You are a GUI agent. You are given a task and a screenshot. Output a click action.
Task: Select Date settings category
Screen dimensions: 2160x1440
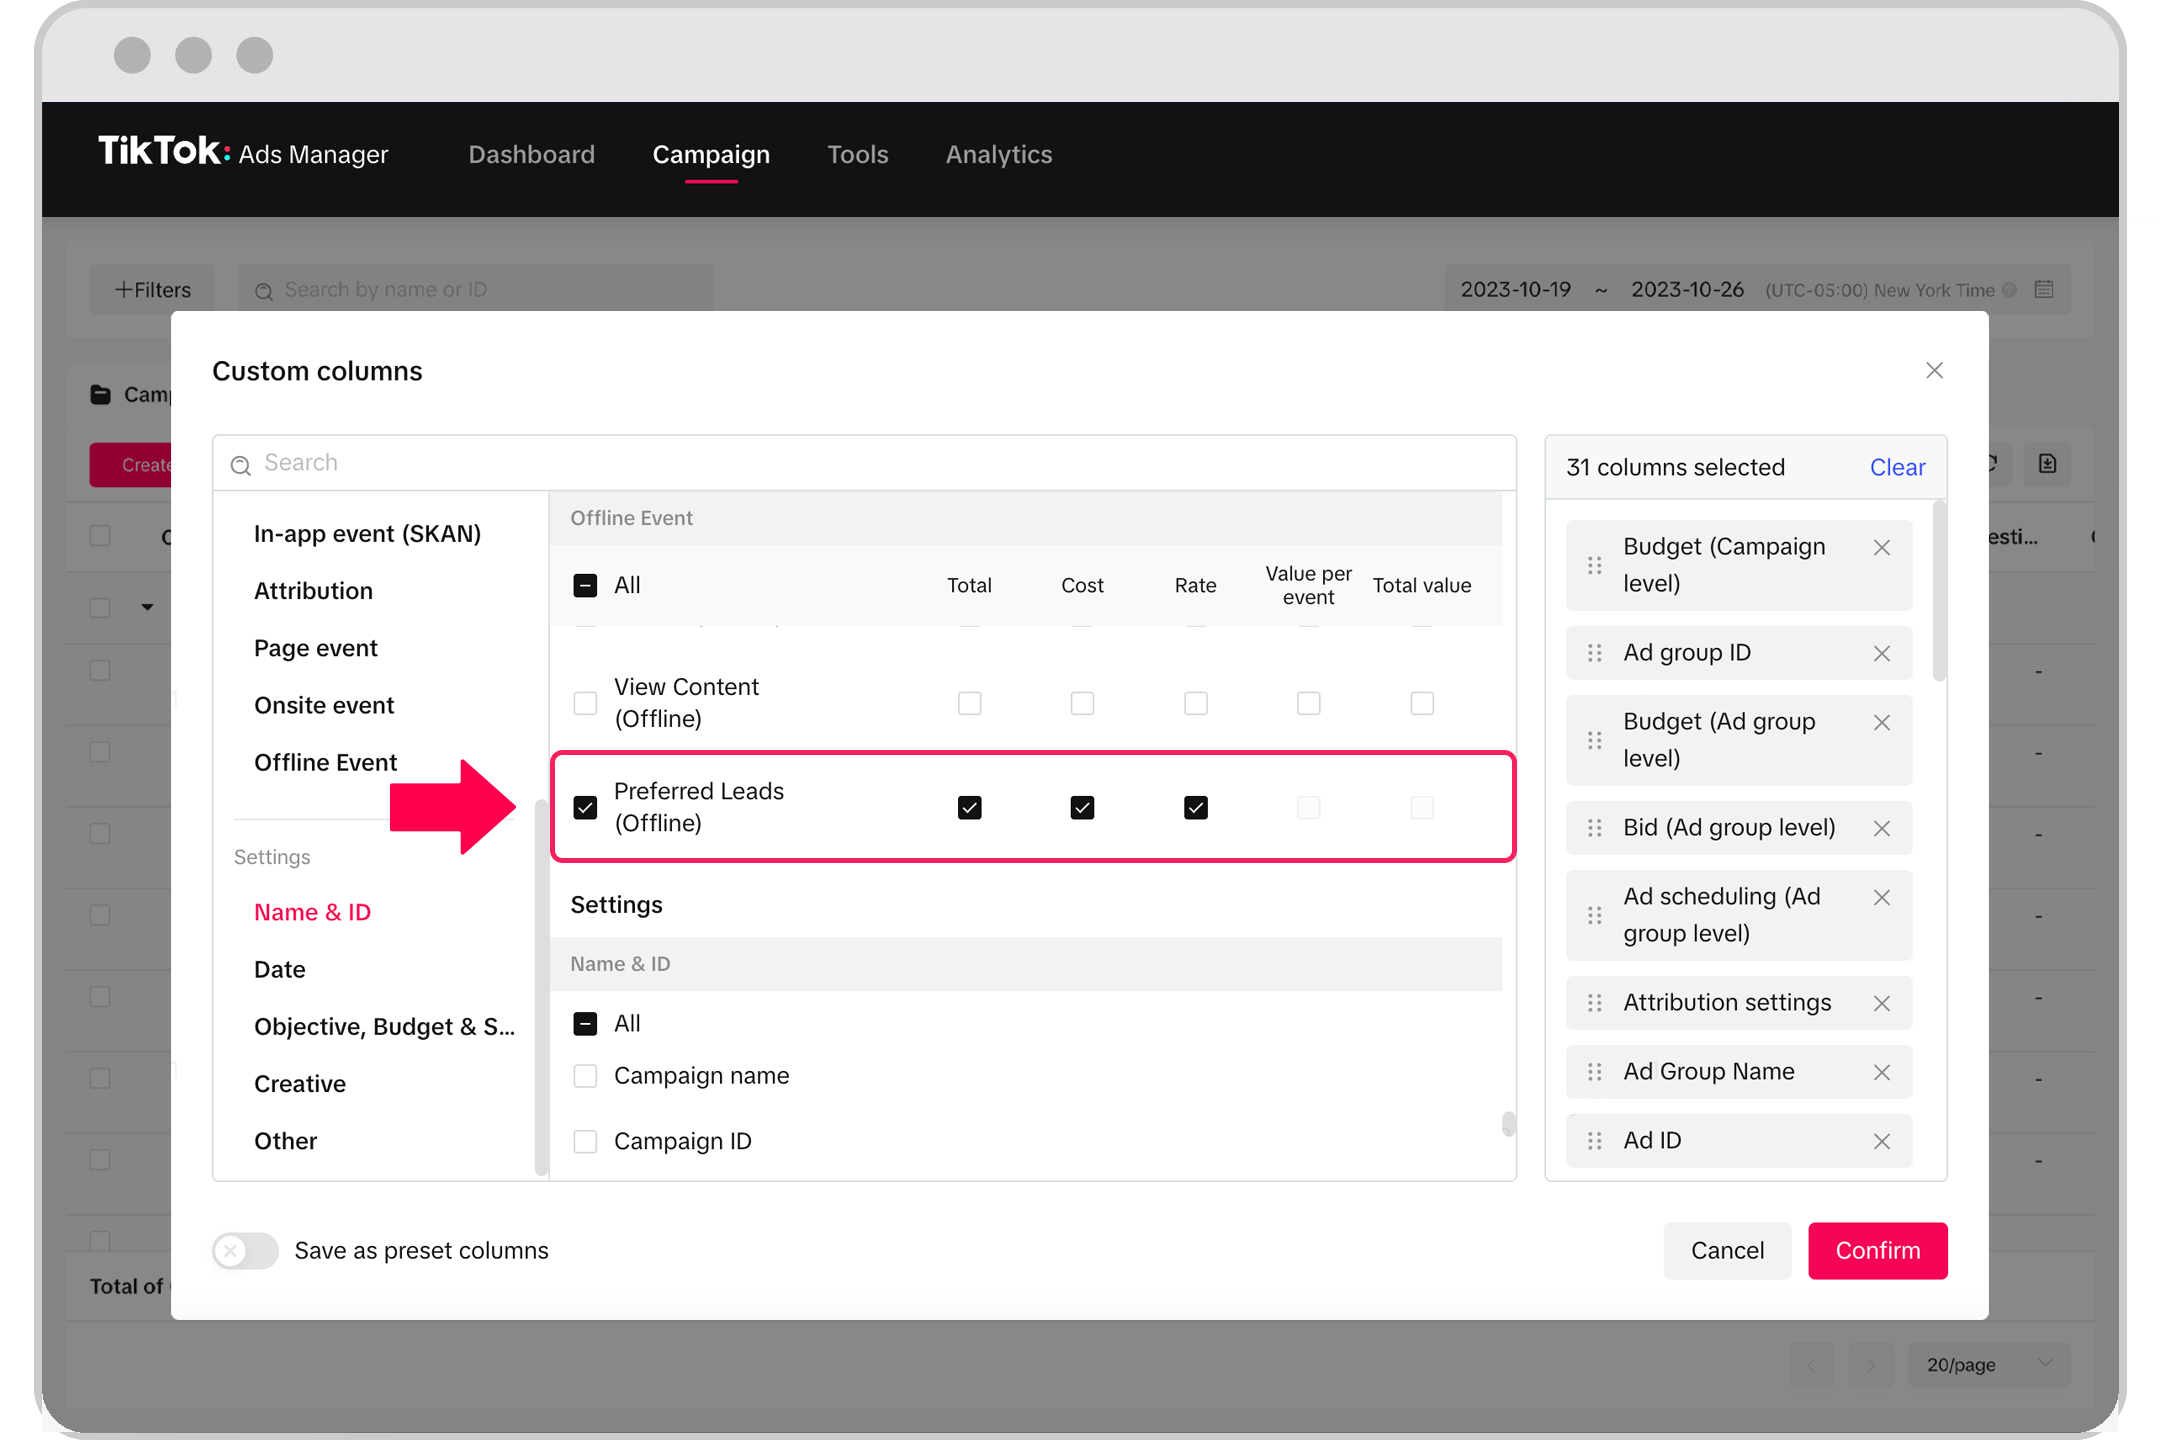click(279, 969)
